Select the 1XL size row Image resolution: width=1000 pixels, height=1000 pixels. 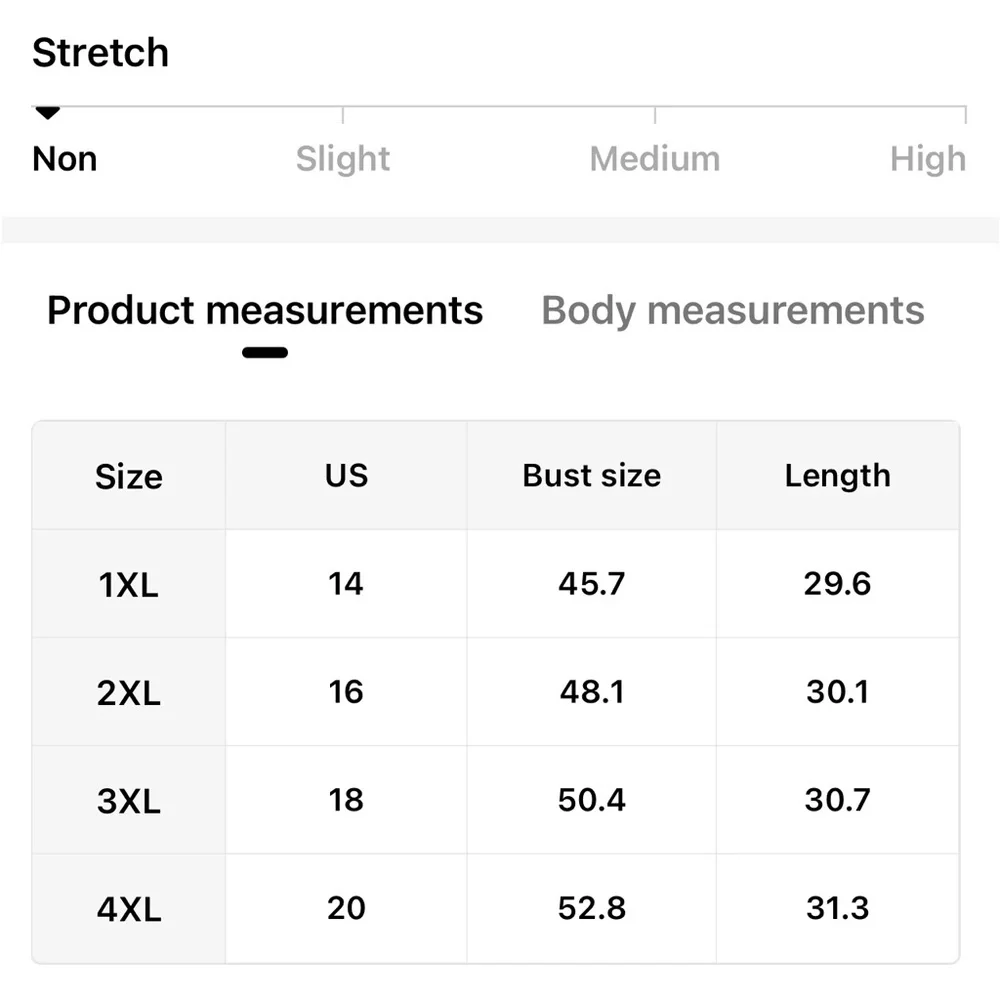tap(128, 585)
